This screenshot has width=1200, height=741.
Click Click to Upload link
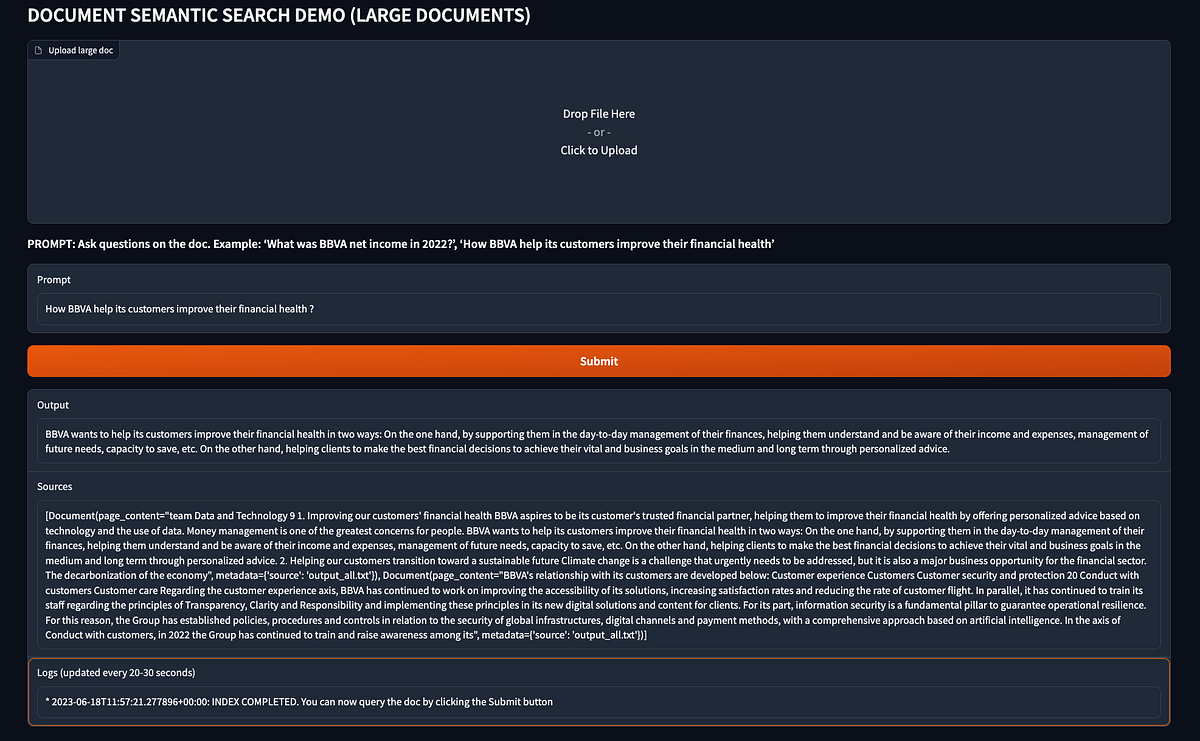click(x=598, y=149)
